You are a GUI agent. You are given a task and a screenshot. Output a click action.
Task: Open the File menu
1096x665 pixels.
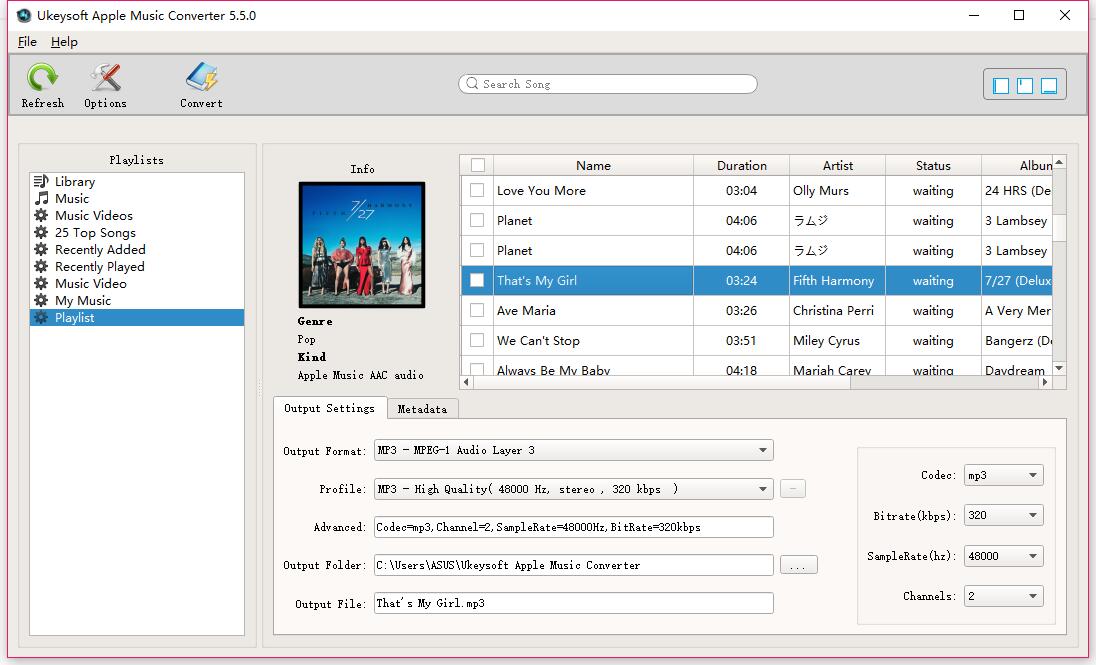(26, 42)
